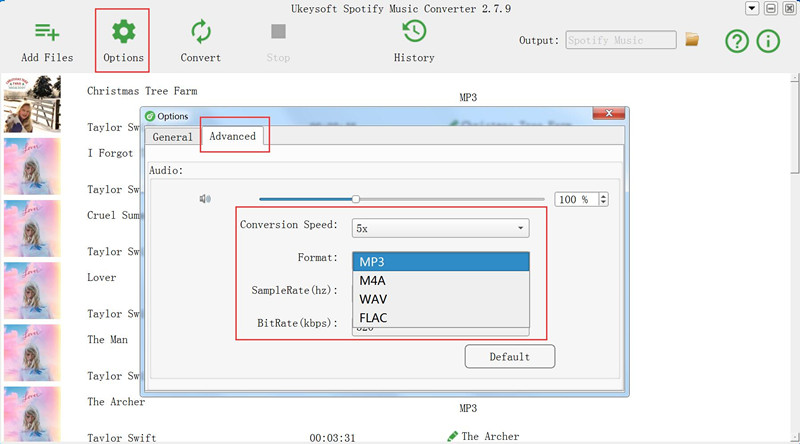Browse output folder with folder icon
This screenshot has width=800, height=444.
coord(692,39)
